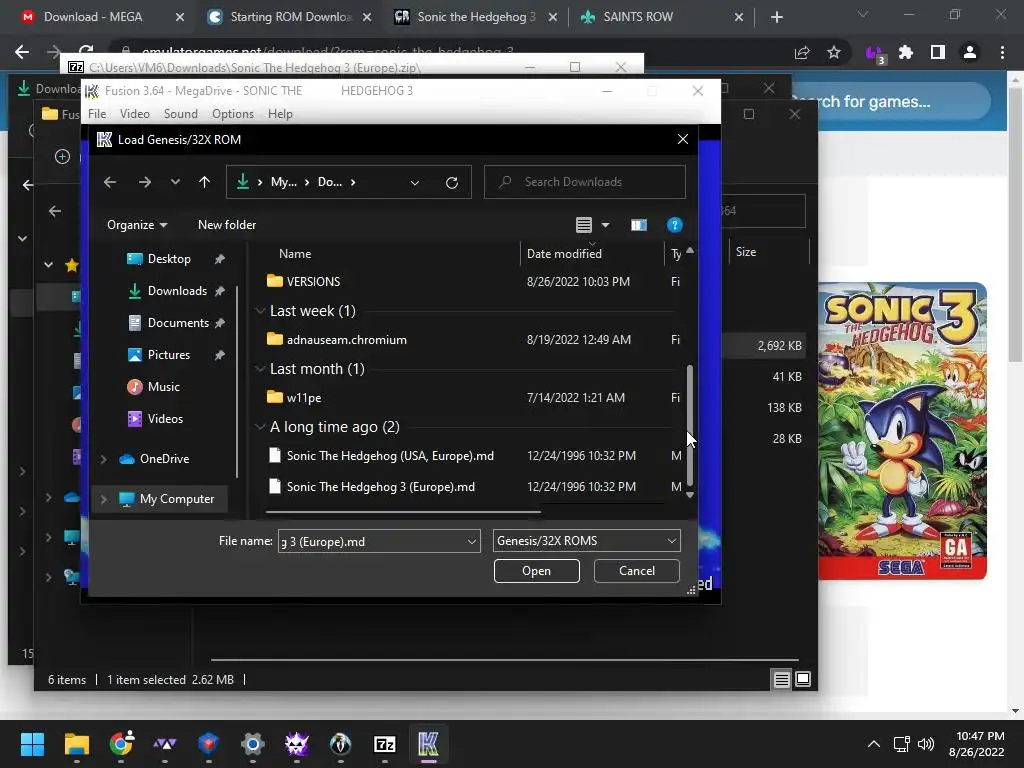Viewport: 1024px width, 768px height.
Task: Refresh the Downloads folder listing
Action: click(452, 182)
